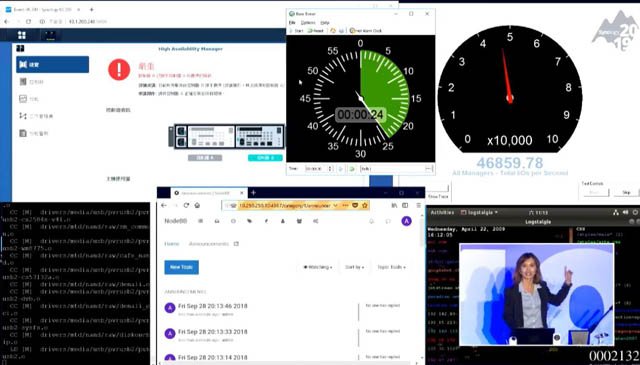Image resolution: width=640 pixels, height=365 pixels.
Task: Toggle the Firefox sidebar icon
Action: [x=405, y=205]
